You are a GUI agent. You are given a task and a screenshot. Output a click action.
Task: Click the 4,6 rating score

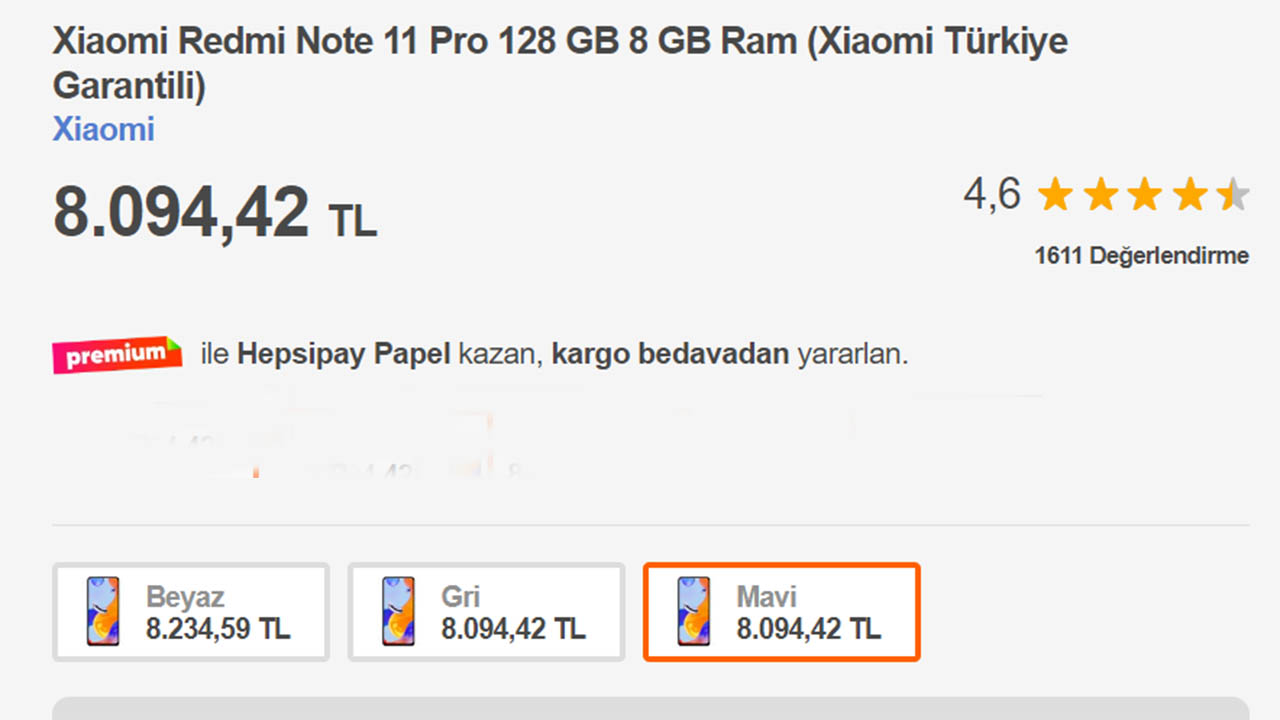pyautogui.click(x=994, y=195)
